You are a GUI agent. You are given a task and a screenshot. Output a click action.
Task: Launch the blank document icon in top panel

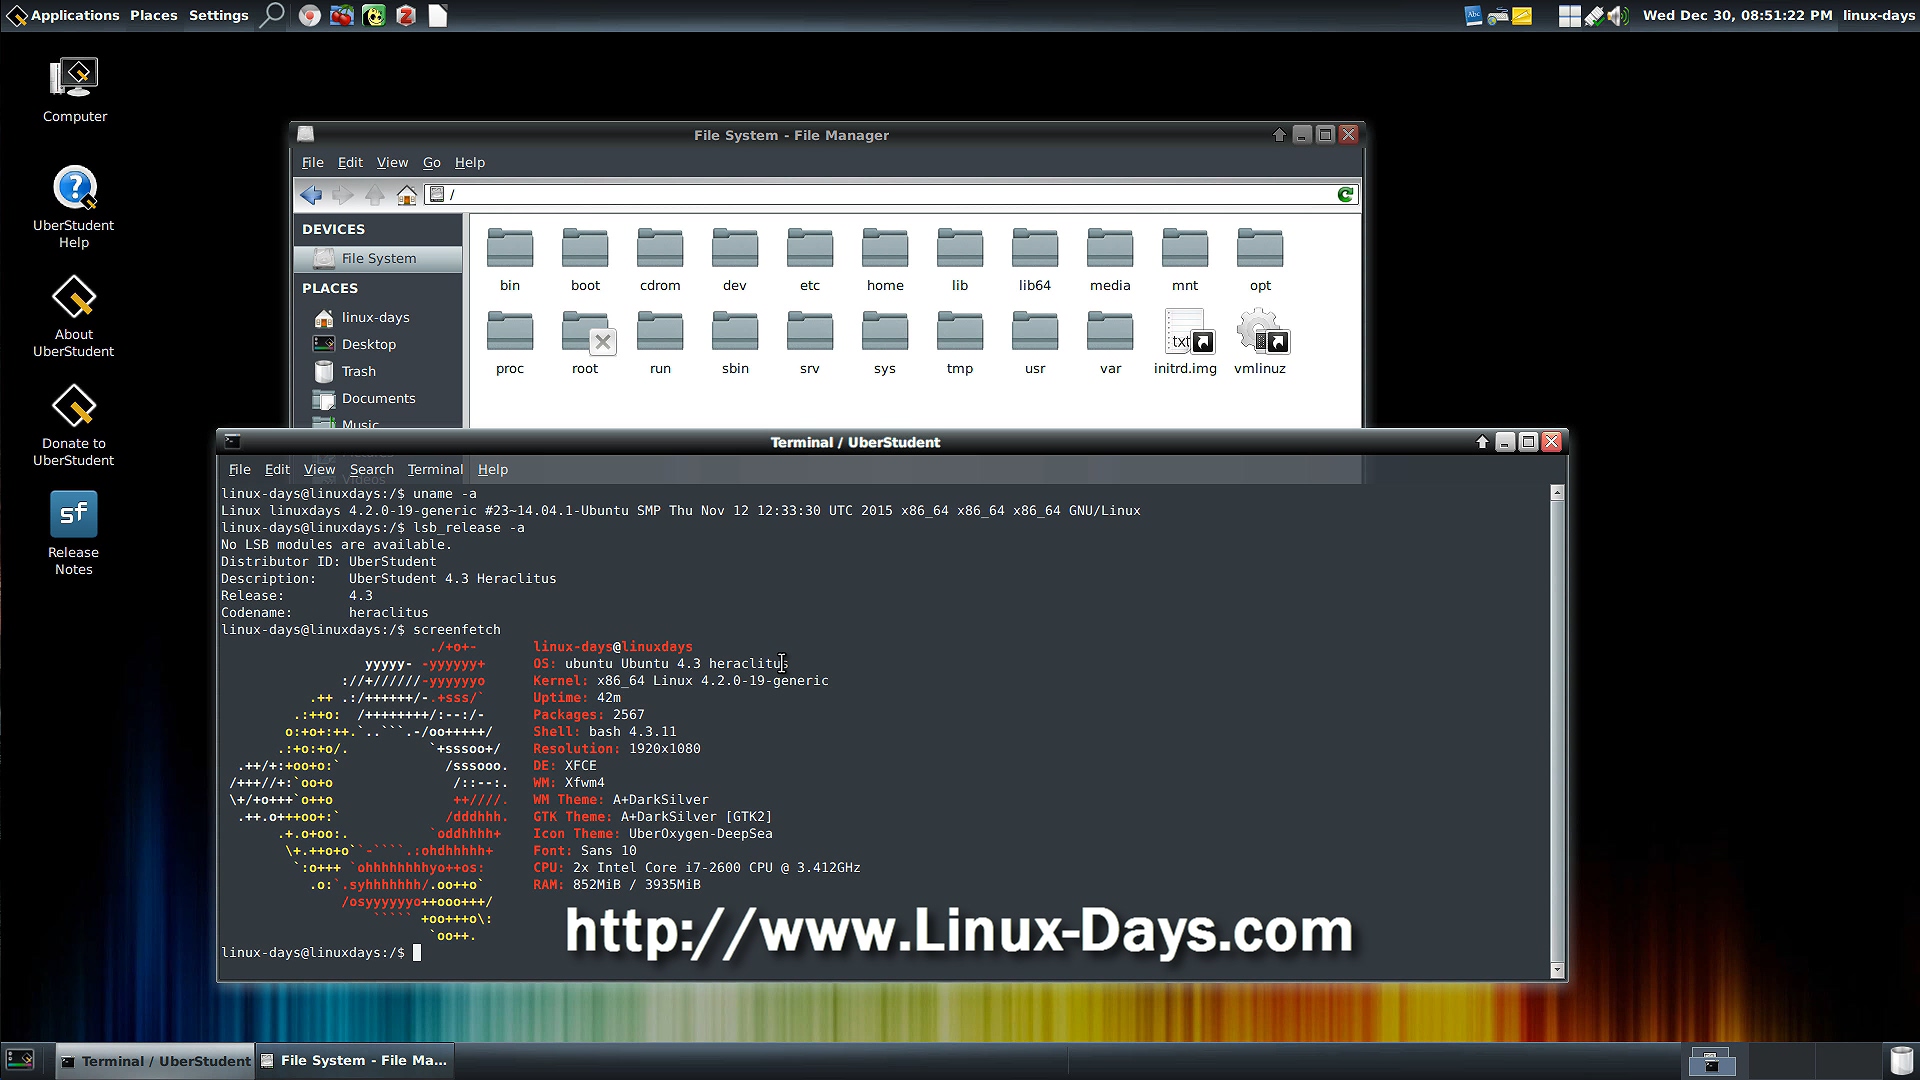[x=438, y=15]
